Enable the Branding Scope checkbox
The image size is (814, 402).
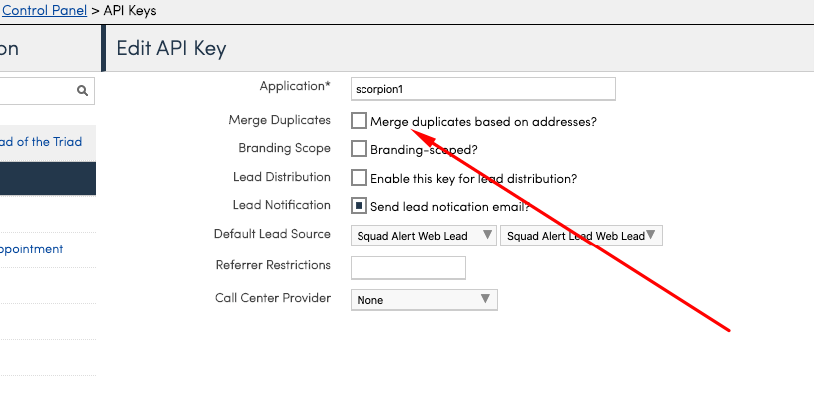coord(359,149)
